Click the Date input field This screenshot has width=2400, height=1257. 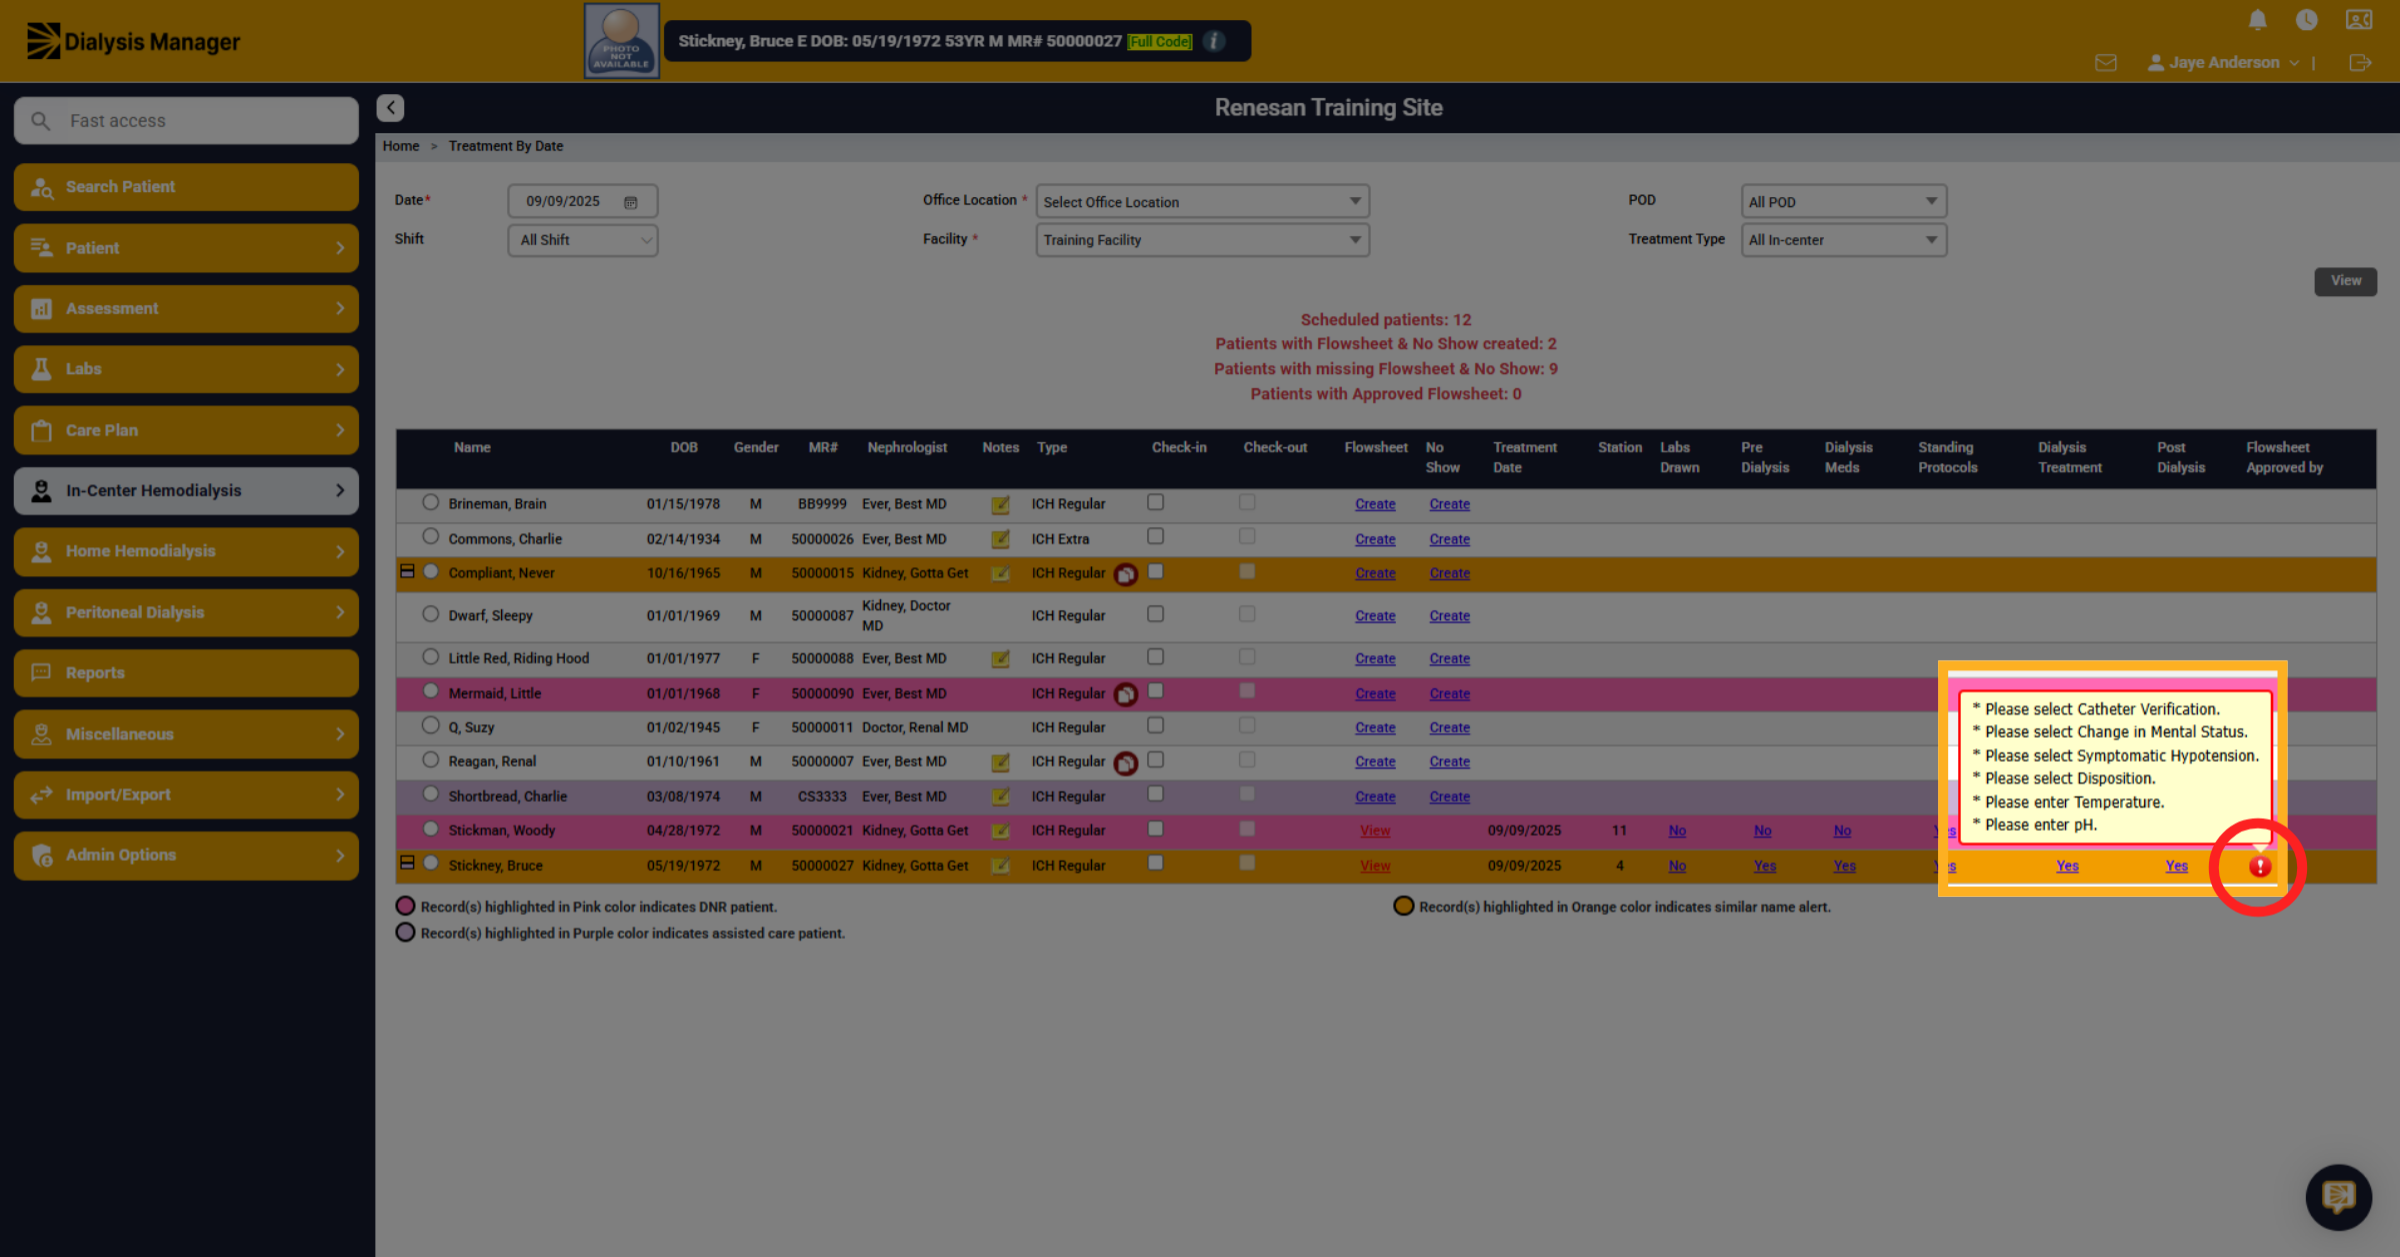[x=582, y=201]
